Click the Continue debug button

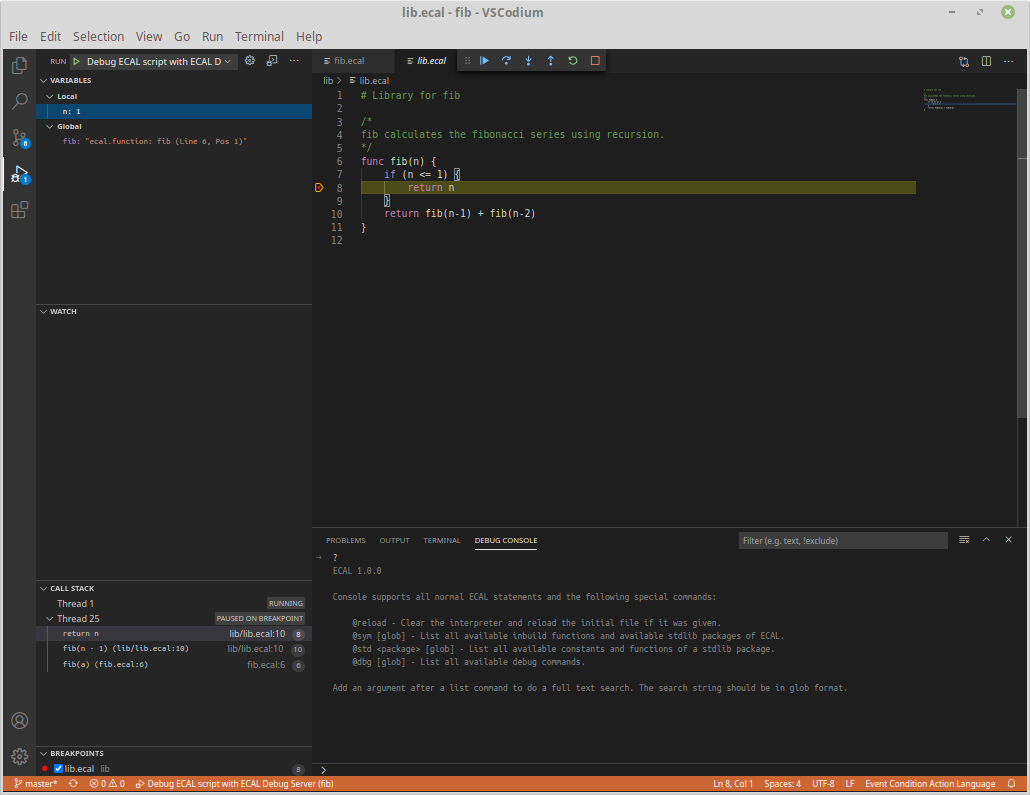pos(484,61)
